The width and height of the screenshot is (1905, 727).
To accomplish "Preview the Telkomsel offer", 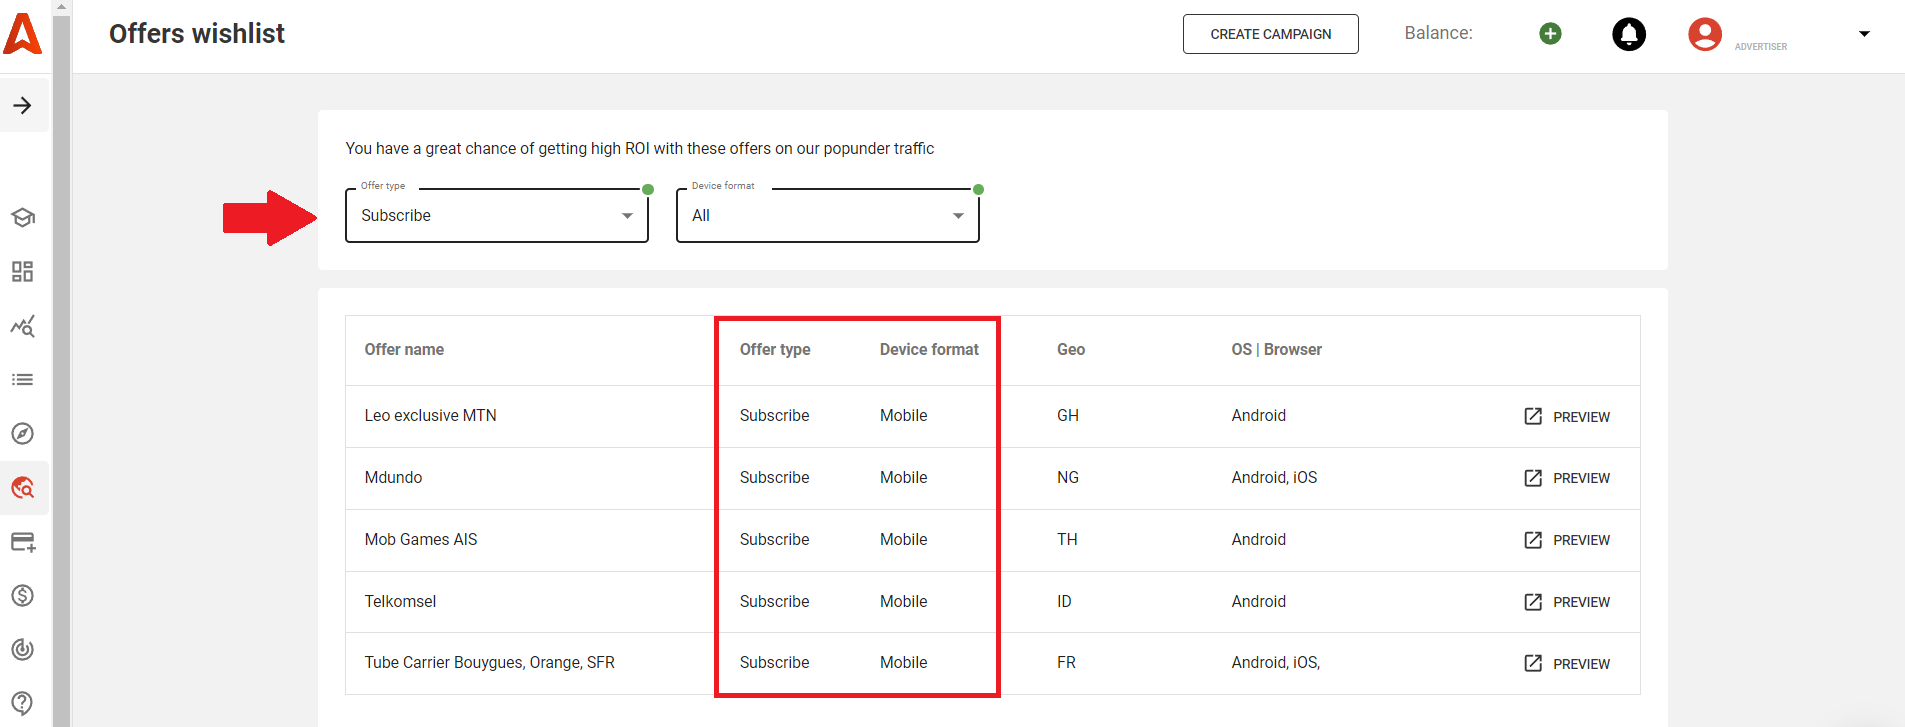I will tap(1567, 603).
